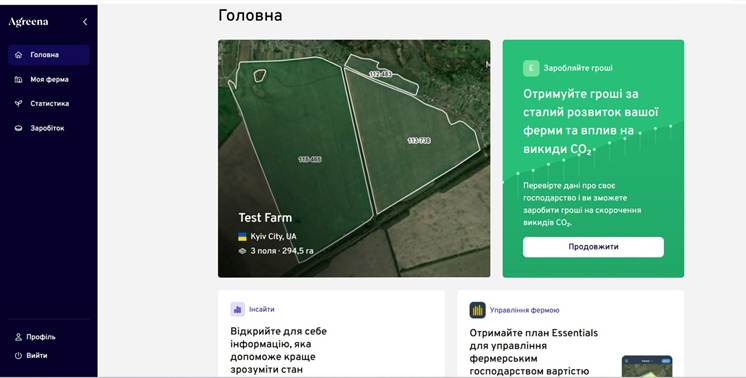Click the 3 поля · 294,5 га text
This screenshot has height=378, width=746.
pyautogui.click(x=282, y=251)
